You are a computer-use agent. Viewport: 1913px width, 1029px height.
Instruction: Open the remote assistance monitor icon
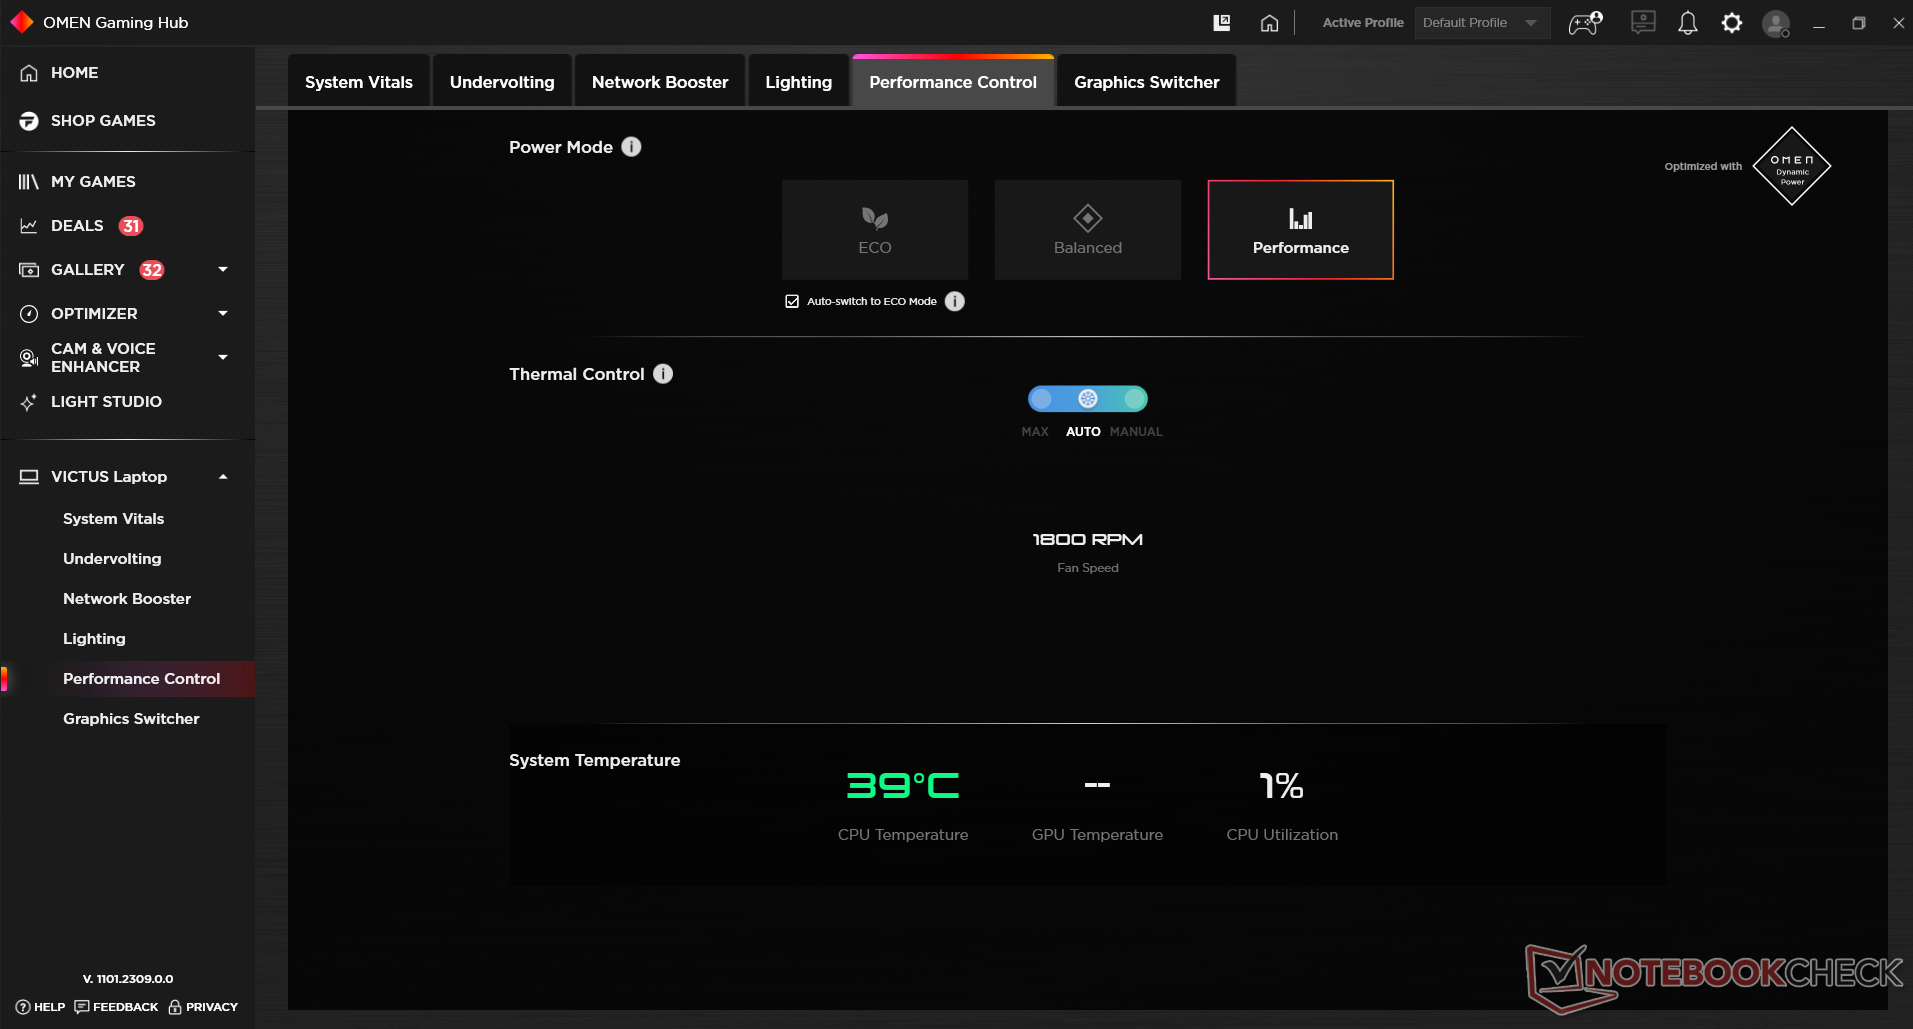point(1643,23)
